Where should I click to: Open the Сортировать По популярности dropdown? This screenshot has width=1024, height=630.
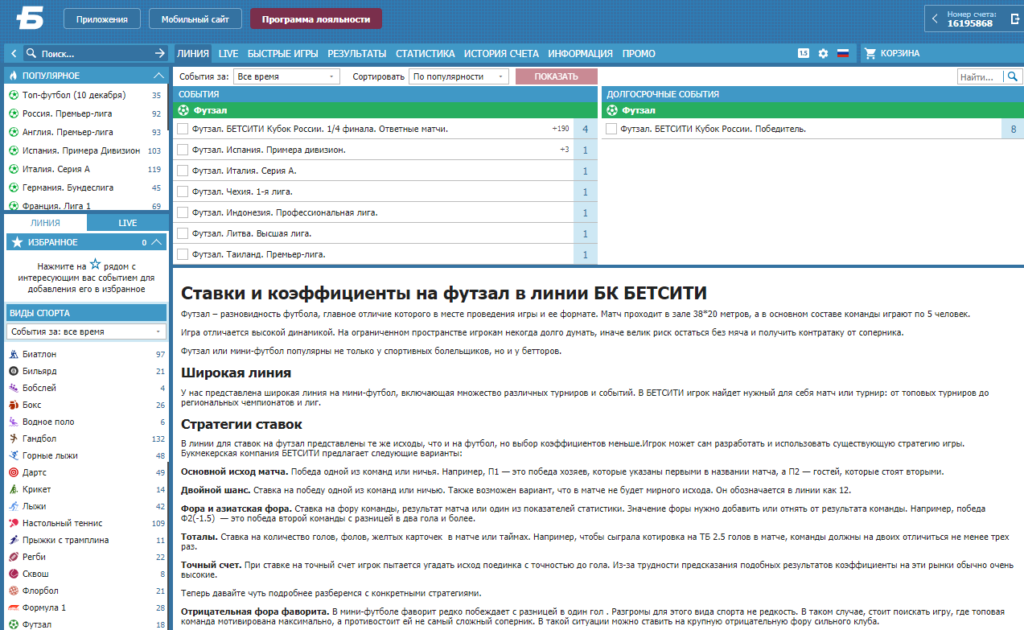click(458, 76)
